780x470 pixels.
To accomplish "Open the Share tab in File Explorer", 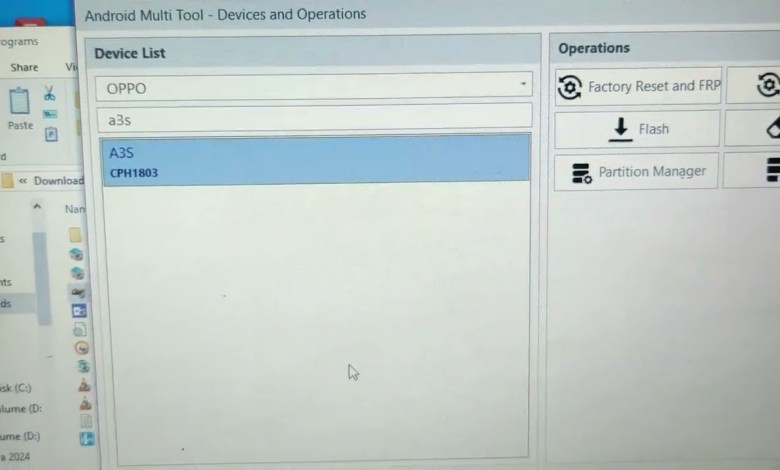I will click(x=24, y=68).
